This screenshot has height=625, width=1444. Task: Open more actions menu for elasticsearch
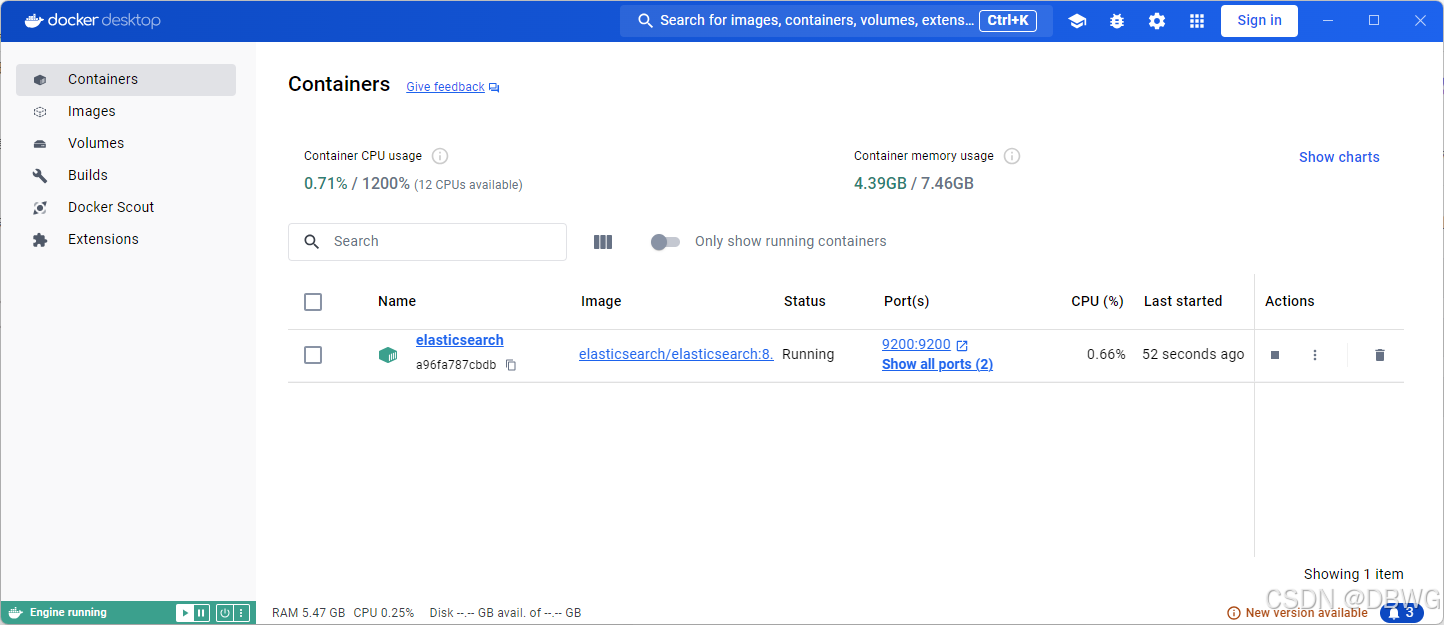(x=1315, y=355)
